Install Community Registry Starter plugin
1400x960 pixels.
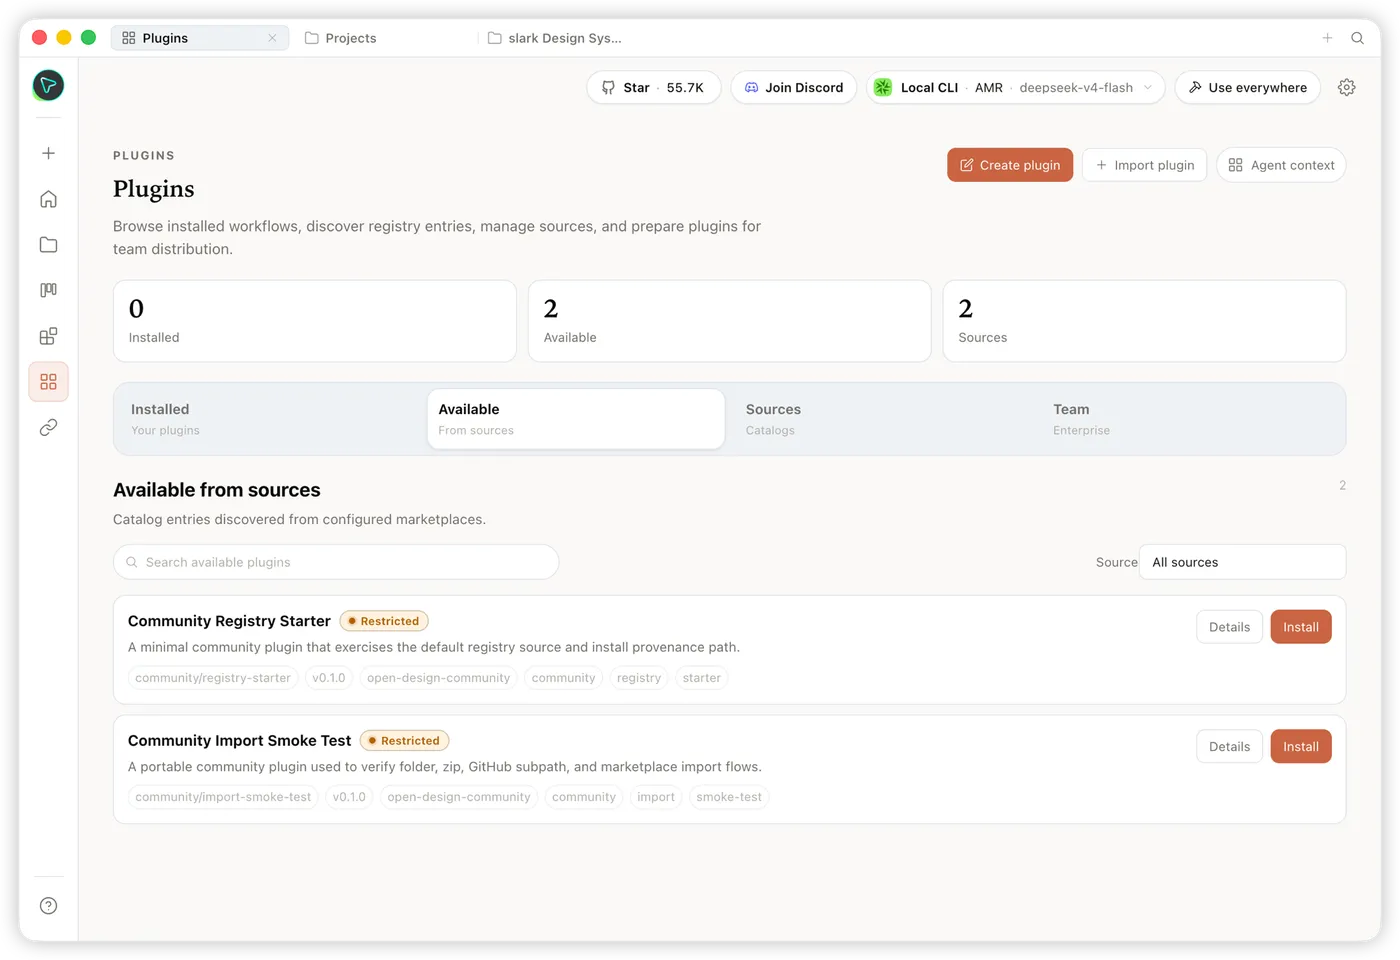(1301, 627)
